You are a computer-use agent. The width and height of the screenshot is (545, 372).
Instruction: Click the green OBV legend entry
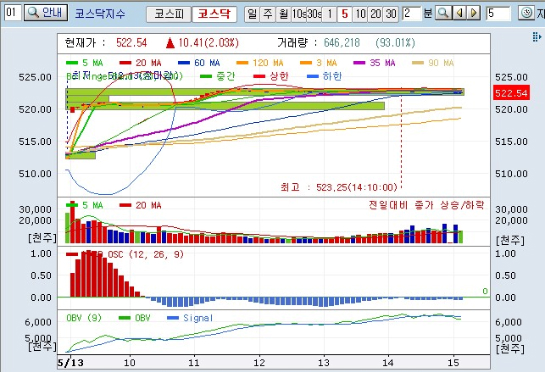[134, 318]
